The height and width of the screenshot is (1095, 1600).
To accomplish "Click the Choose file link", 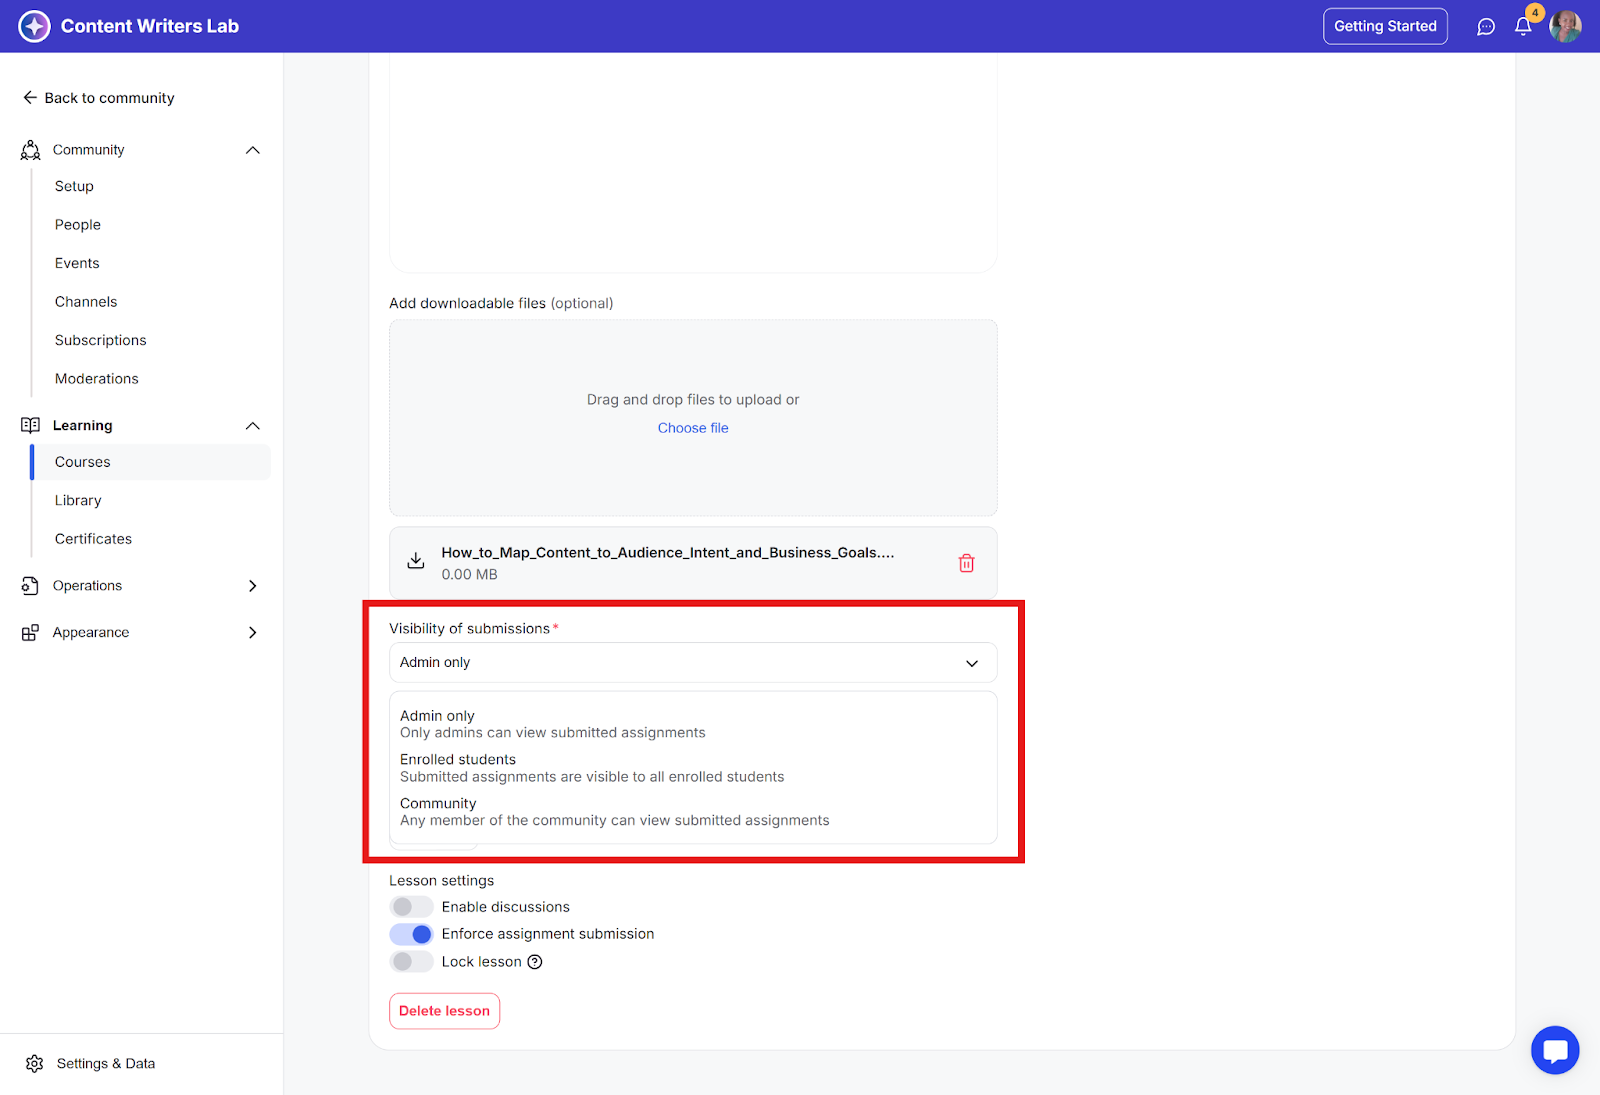I will pos(693,428).
